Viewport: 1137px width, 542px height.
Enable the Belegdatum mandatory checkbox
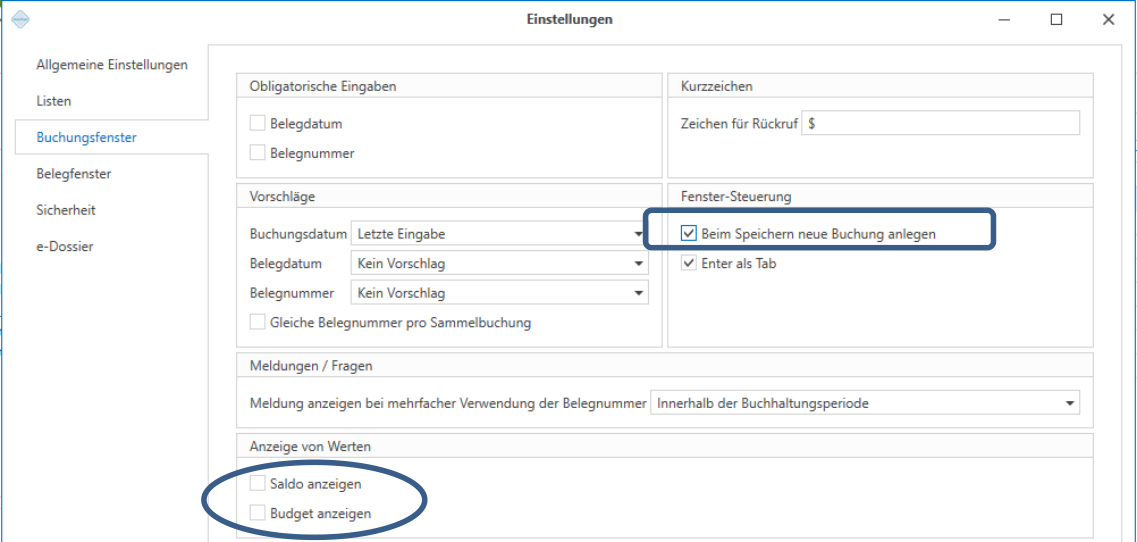pyautogui.click(x=257, y=123)
